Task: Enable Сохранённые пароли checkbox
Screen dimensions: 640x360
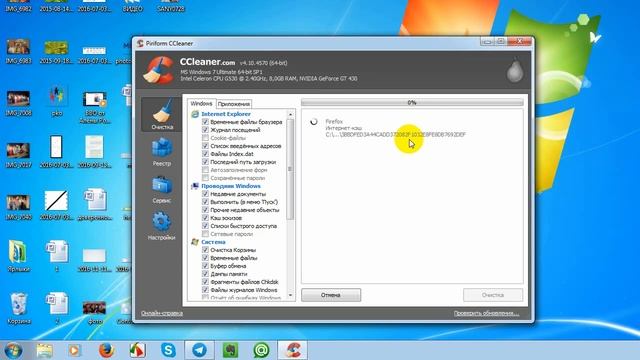Action: point(205,178)
